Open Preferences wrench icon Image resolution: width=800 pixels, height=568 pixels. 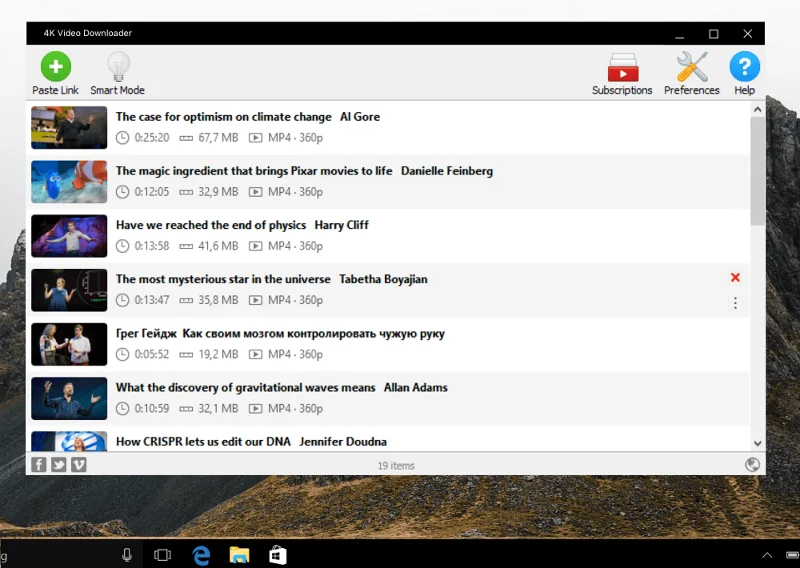click(x=692, y=73)
